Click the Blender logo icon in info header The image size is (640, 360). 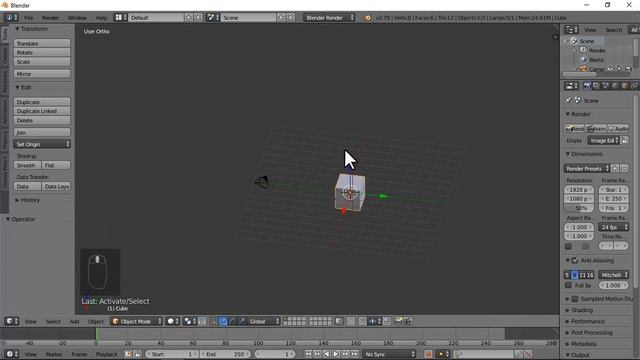coord(367,18)
